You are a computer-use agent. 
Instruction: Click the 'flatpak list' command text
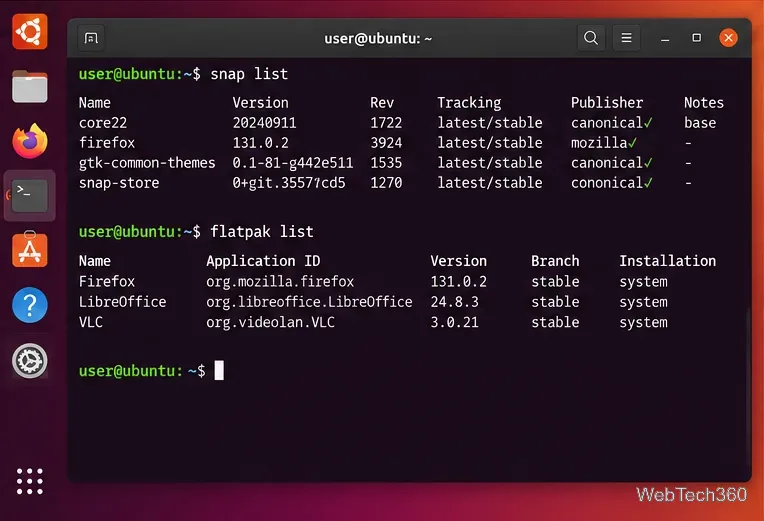262,232
